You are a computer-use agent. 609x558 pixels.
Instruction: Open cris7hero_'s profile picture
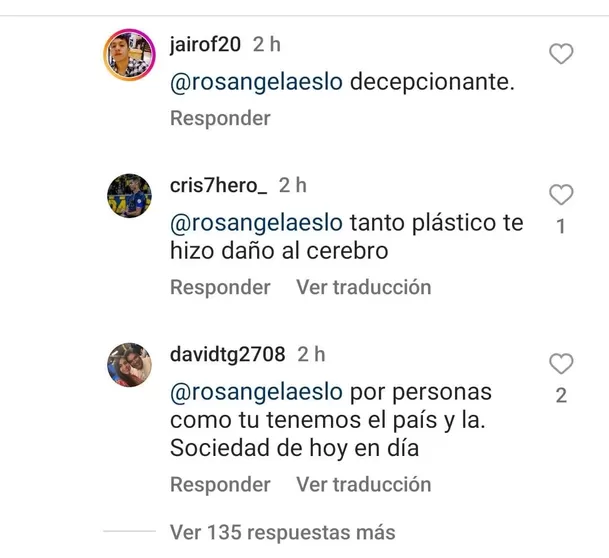coord(129,195)
